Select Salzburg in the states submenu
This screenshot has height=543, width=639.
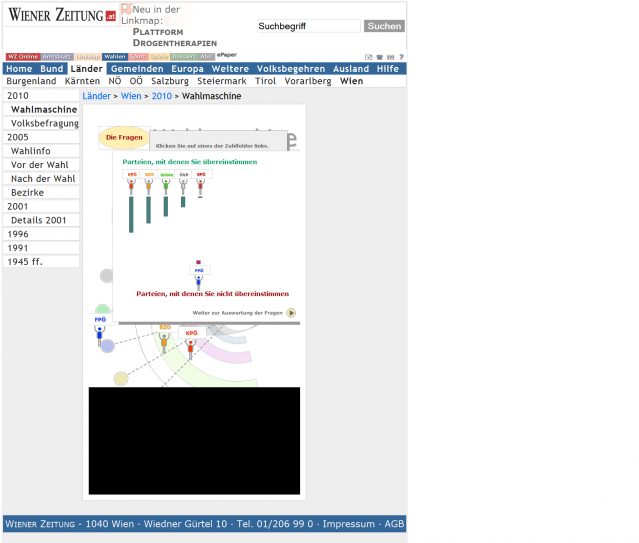(x=170, y=81)
